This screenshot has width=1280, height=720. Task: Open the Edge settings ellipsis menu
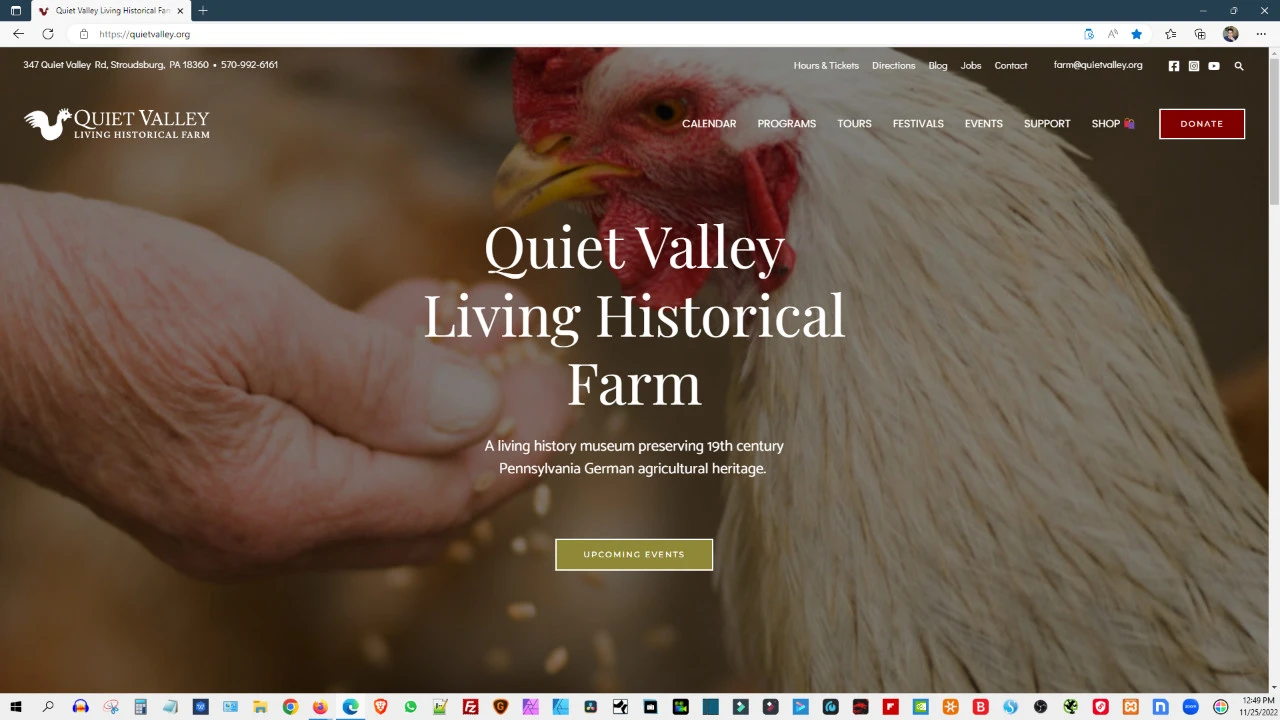coord(1261,34)
